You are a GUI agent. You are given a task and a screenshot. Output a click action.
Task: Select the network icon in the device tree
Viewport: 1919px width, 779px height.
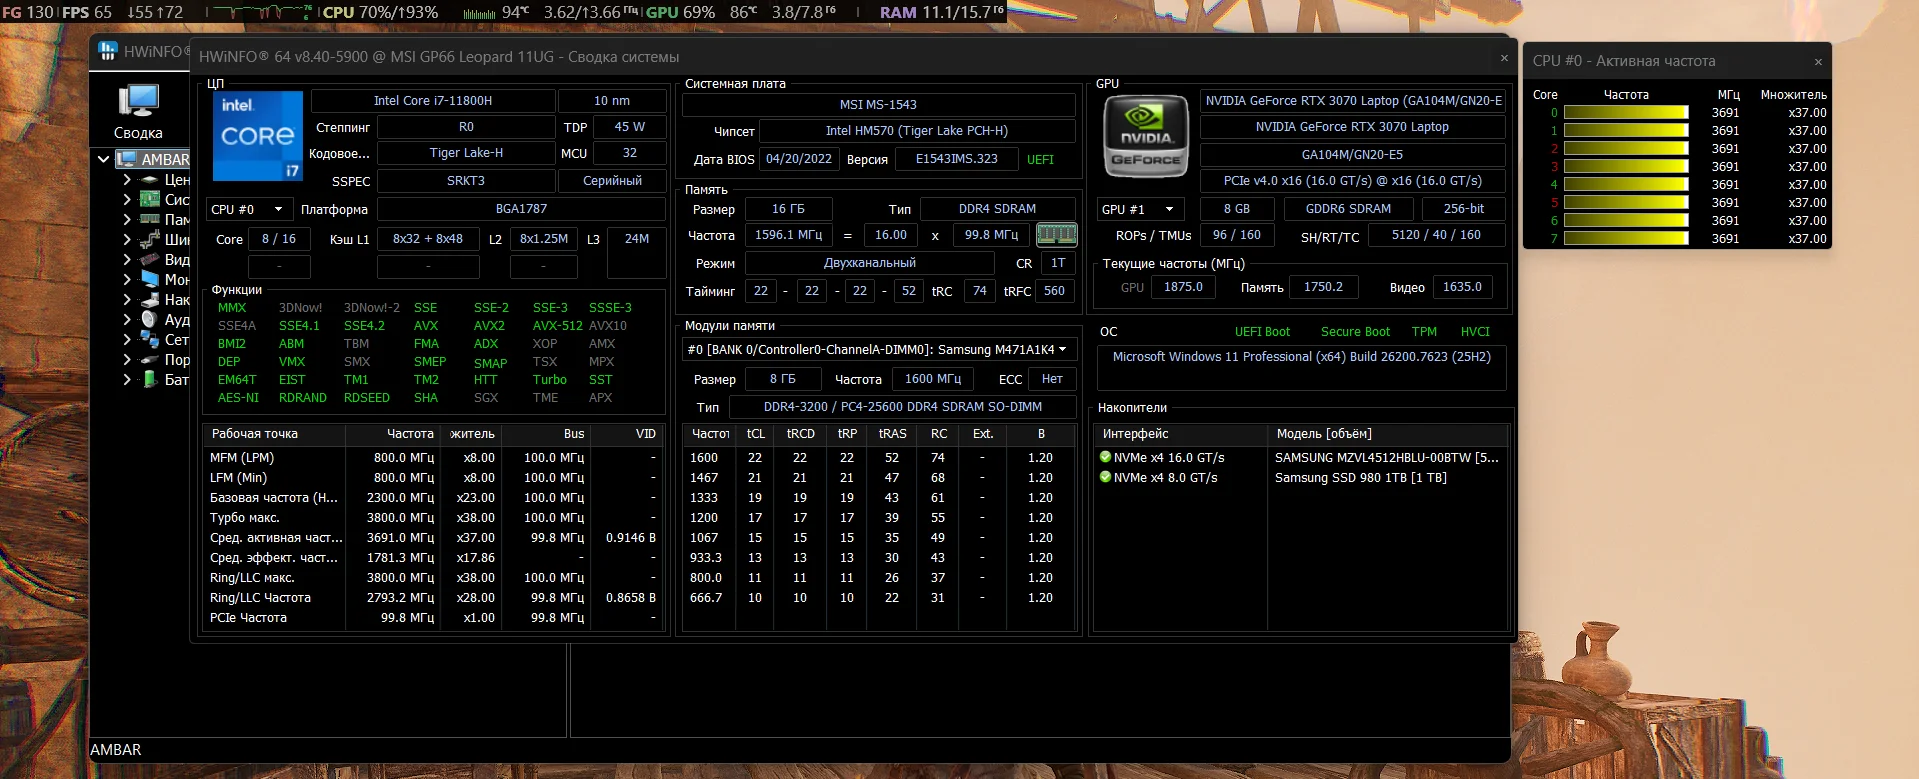[x=150, y=339]
